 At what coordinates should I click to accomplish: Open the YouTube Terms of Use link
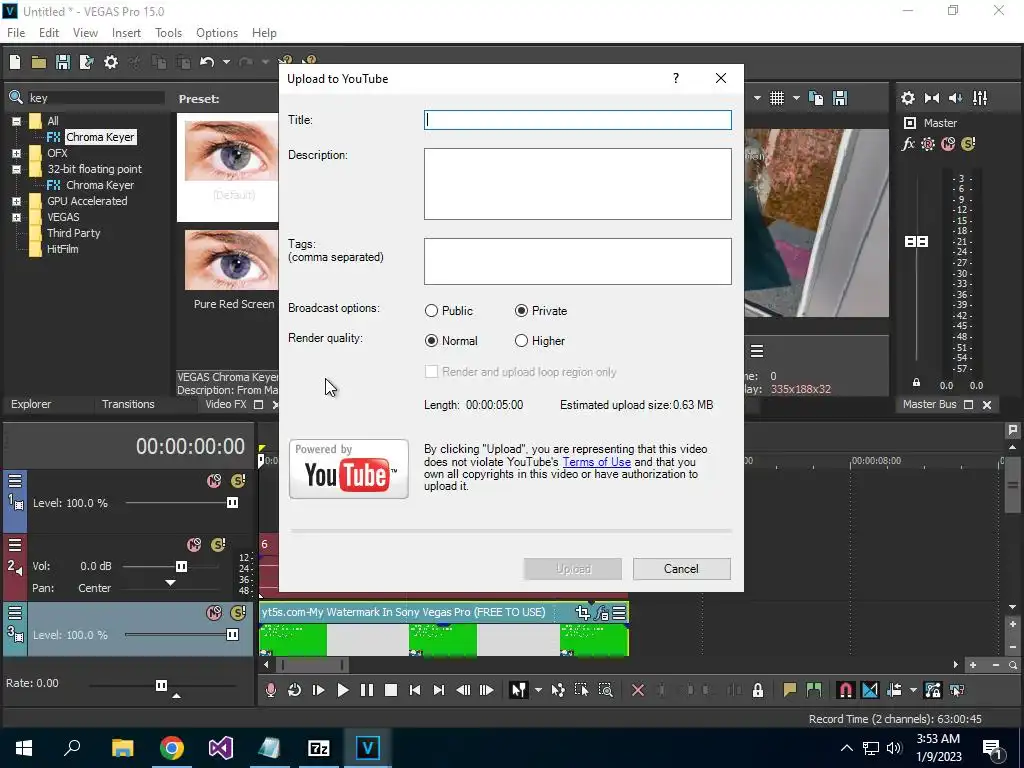pos(596,462)
